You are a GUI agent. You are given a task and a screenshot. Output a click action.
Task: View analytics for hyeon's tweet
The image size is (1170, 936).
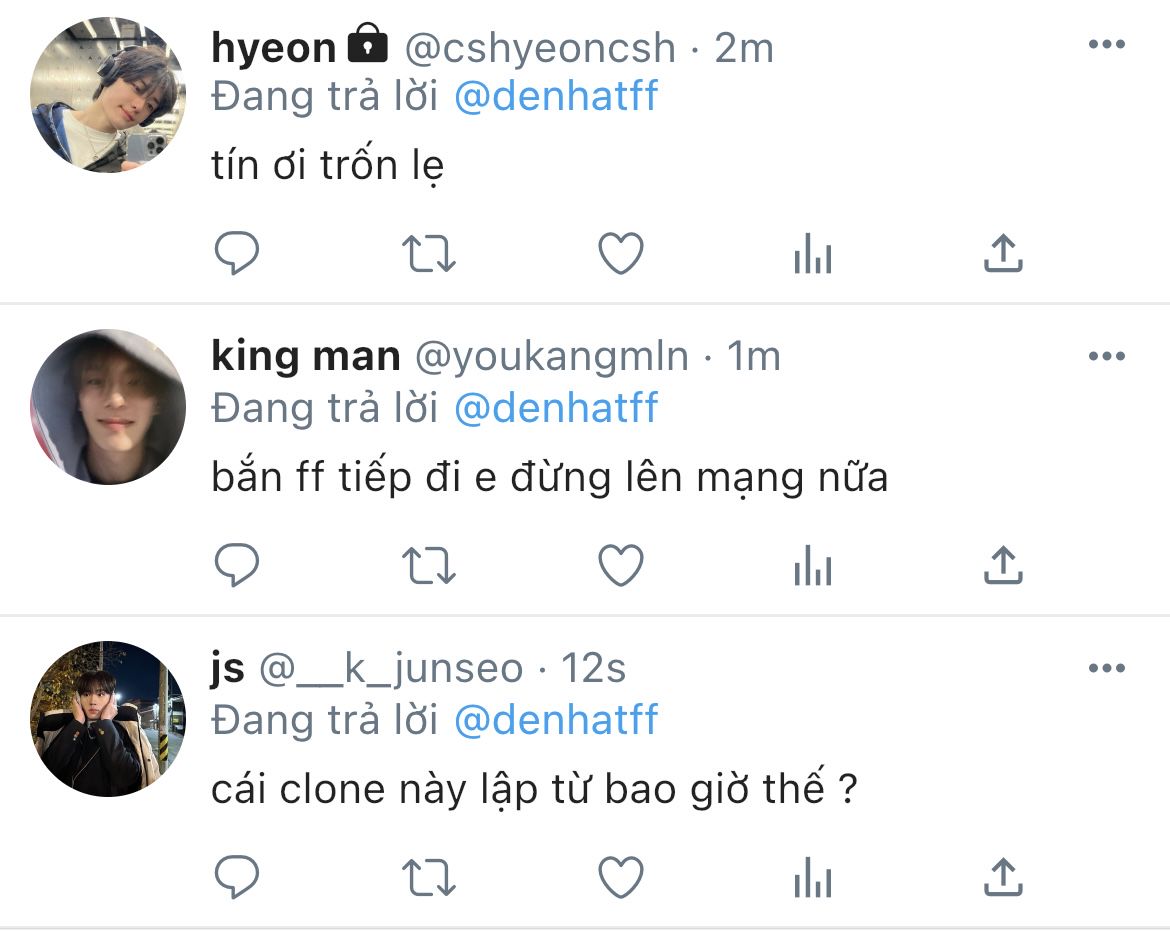[x=812, y=256]
